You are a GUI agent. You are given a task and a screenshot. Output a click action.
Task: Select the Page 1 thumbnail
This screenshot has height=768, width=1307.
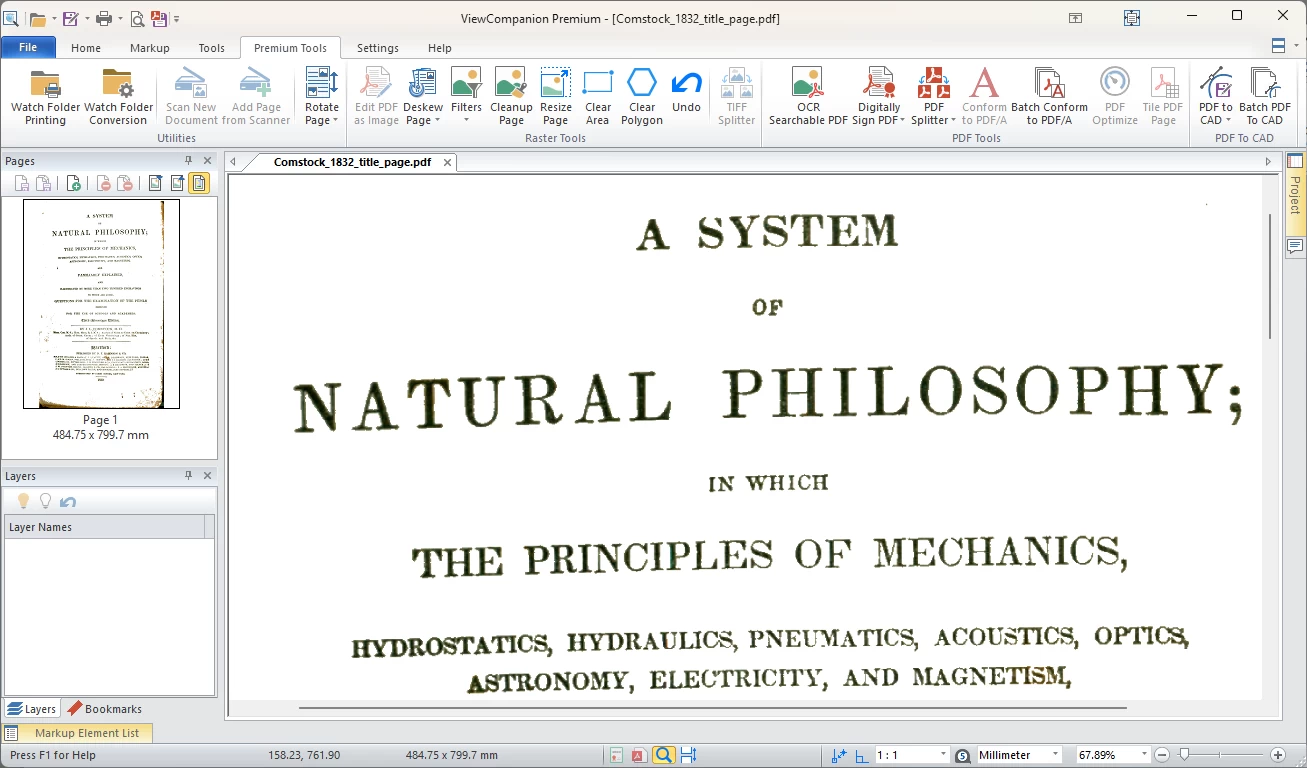(x=101, y=304)
